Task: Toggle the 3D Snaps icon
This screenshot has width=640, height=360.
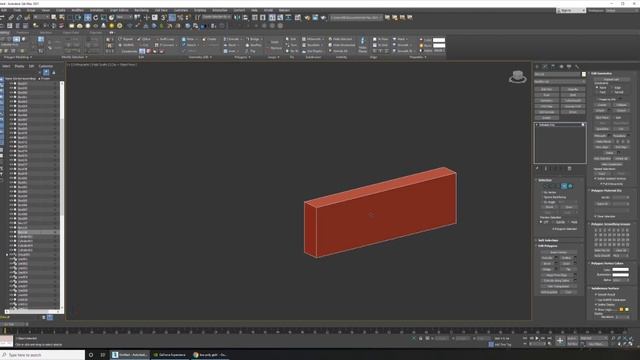Action: pos(164,18)
